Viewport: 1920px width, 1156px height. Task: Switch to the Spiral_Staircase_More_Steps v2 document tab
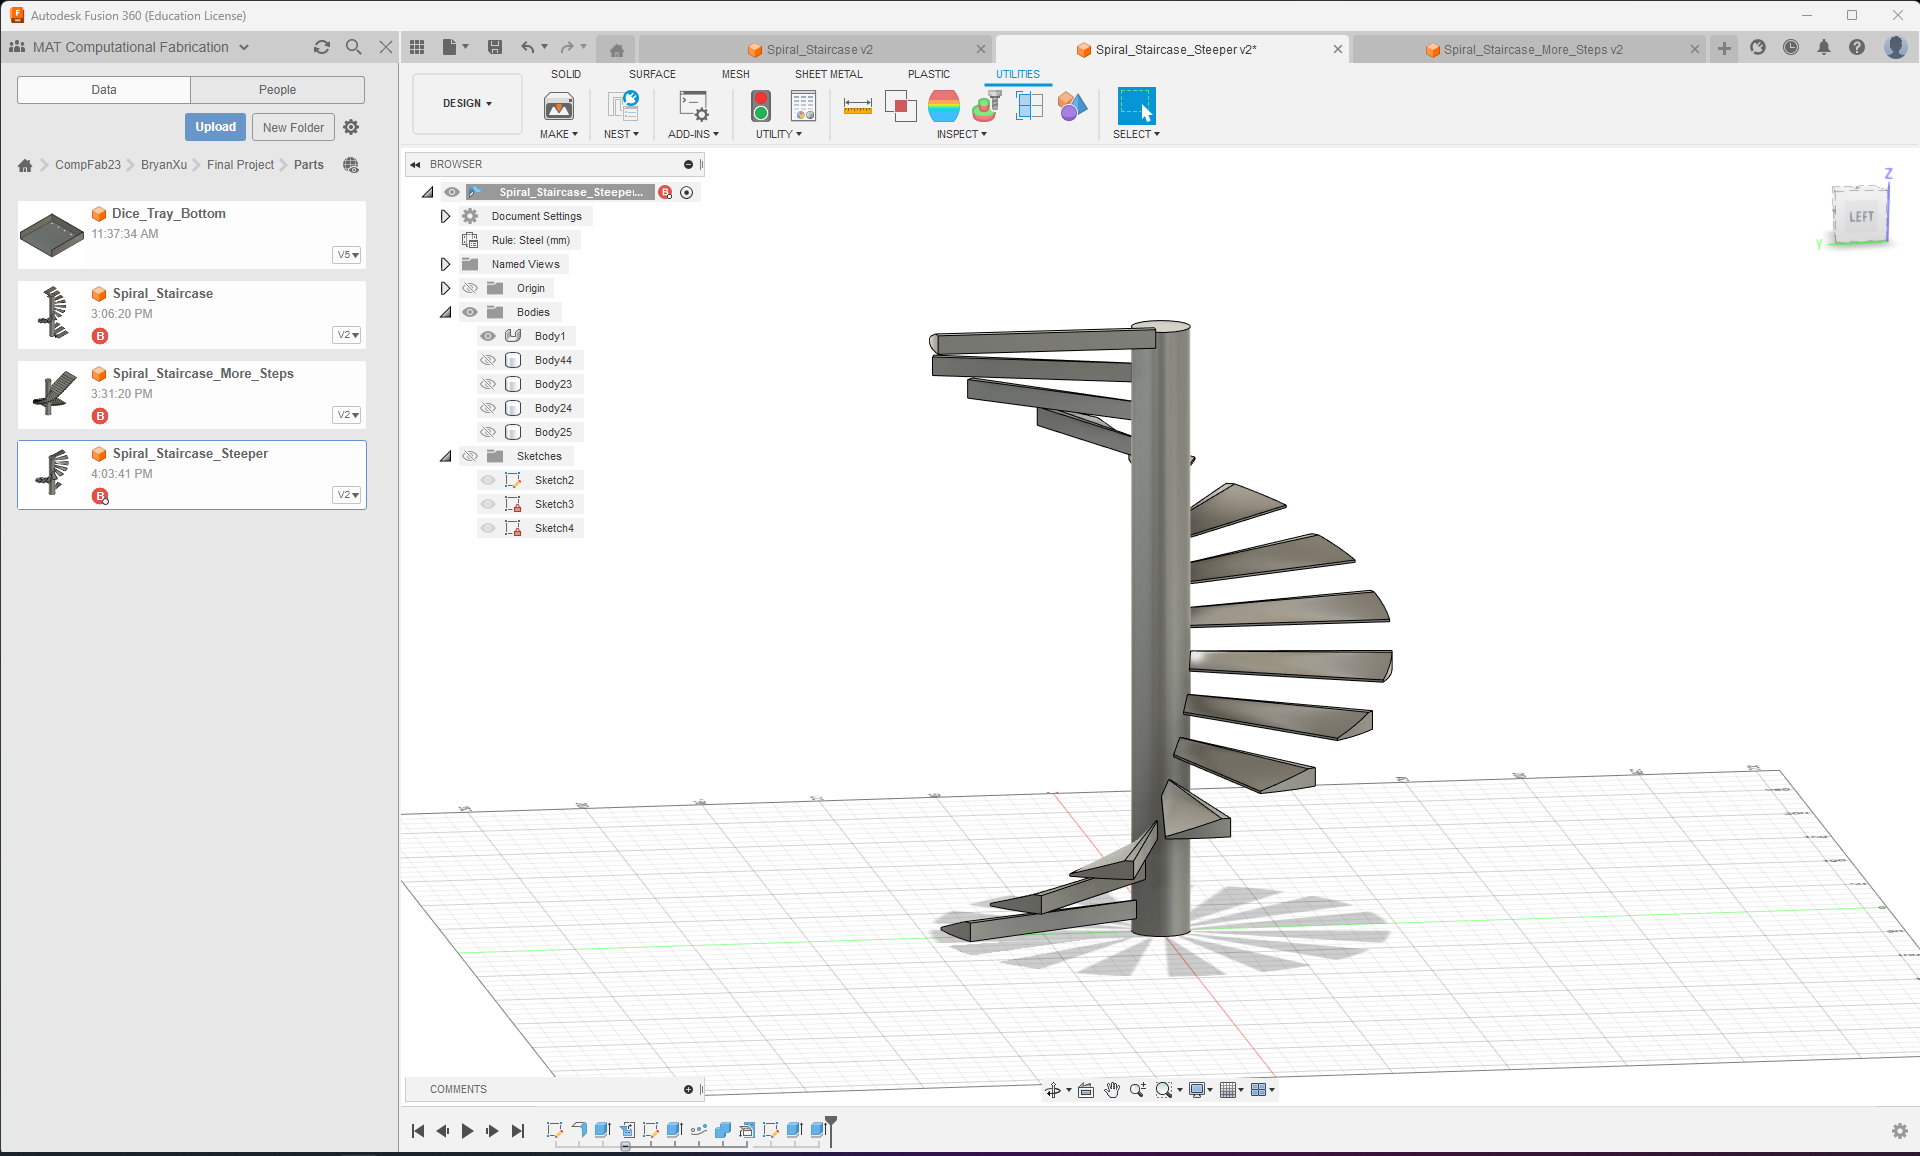(1532, 49)
